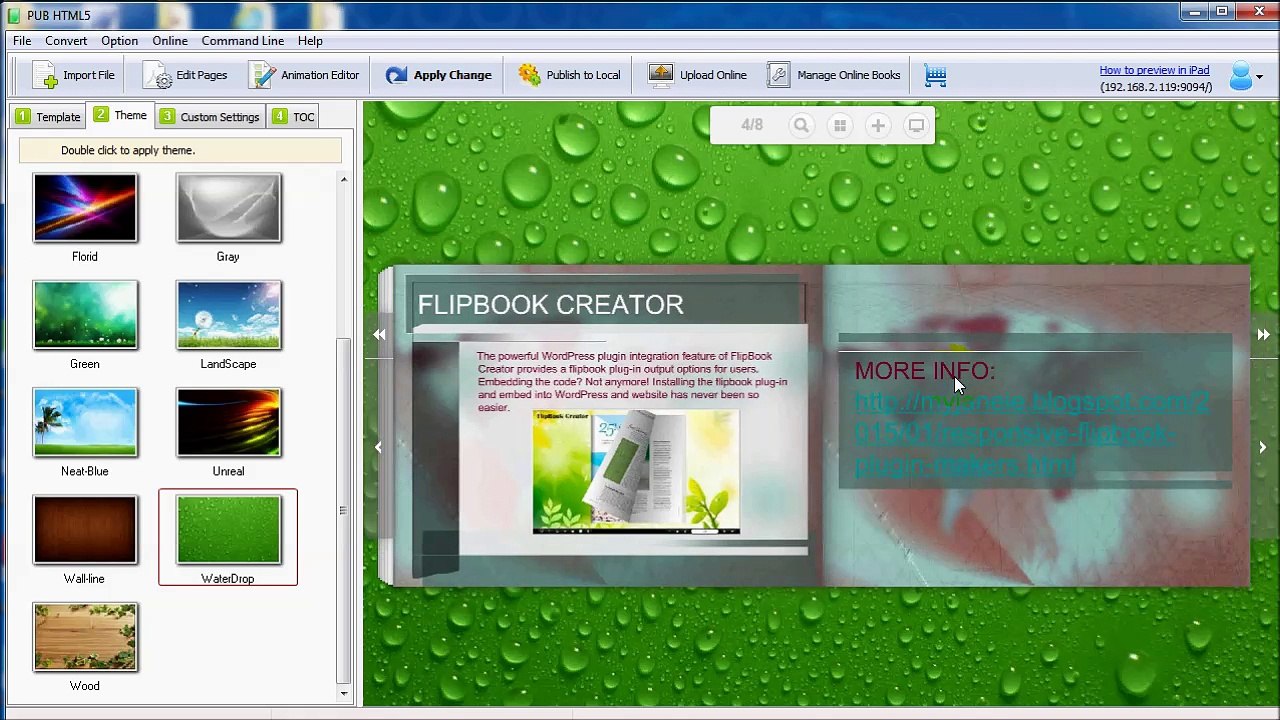Click the zoom magnifier icon in preview
This screenshot has width=1280, height=720.
pos(801,125)
